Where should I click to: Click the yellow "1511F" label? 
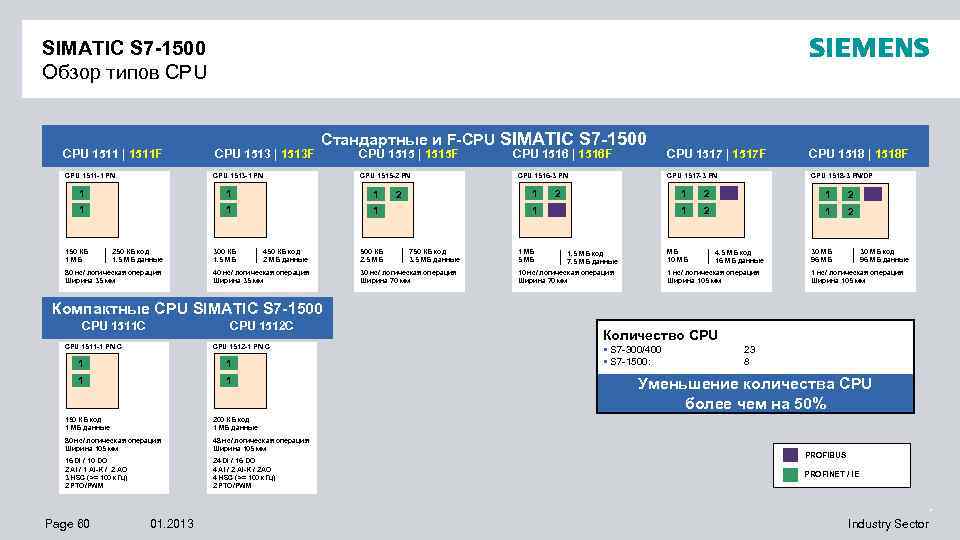point(146,154)
